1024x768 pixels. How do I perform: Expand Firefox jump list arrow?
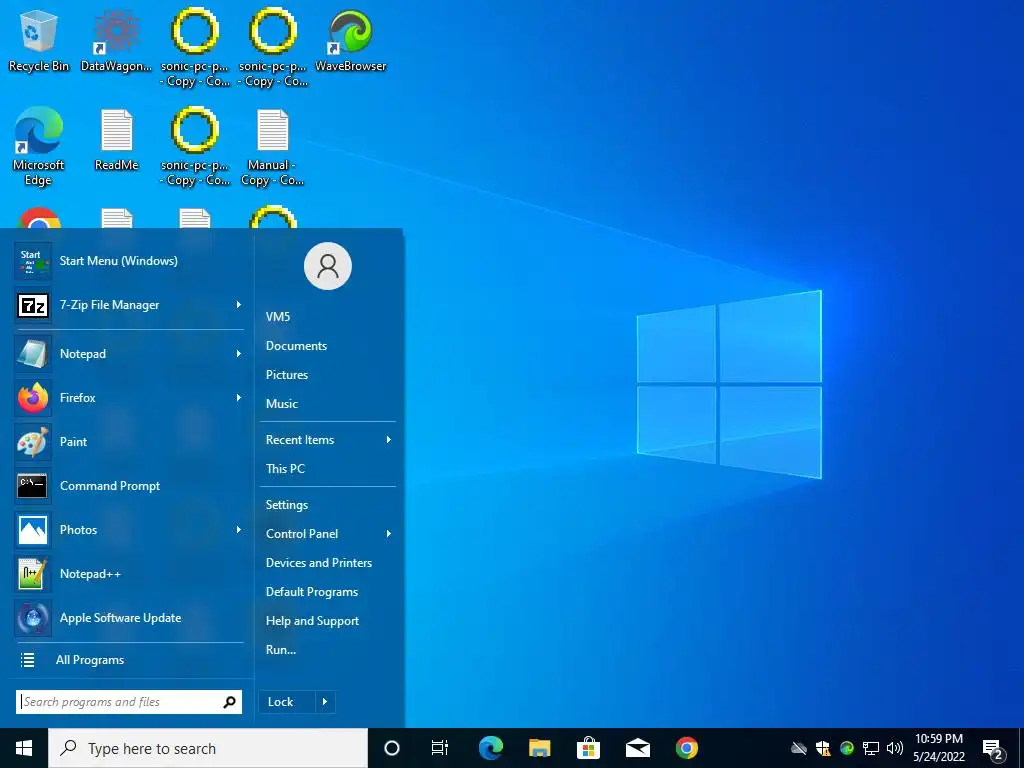pos(238,398)
